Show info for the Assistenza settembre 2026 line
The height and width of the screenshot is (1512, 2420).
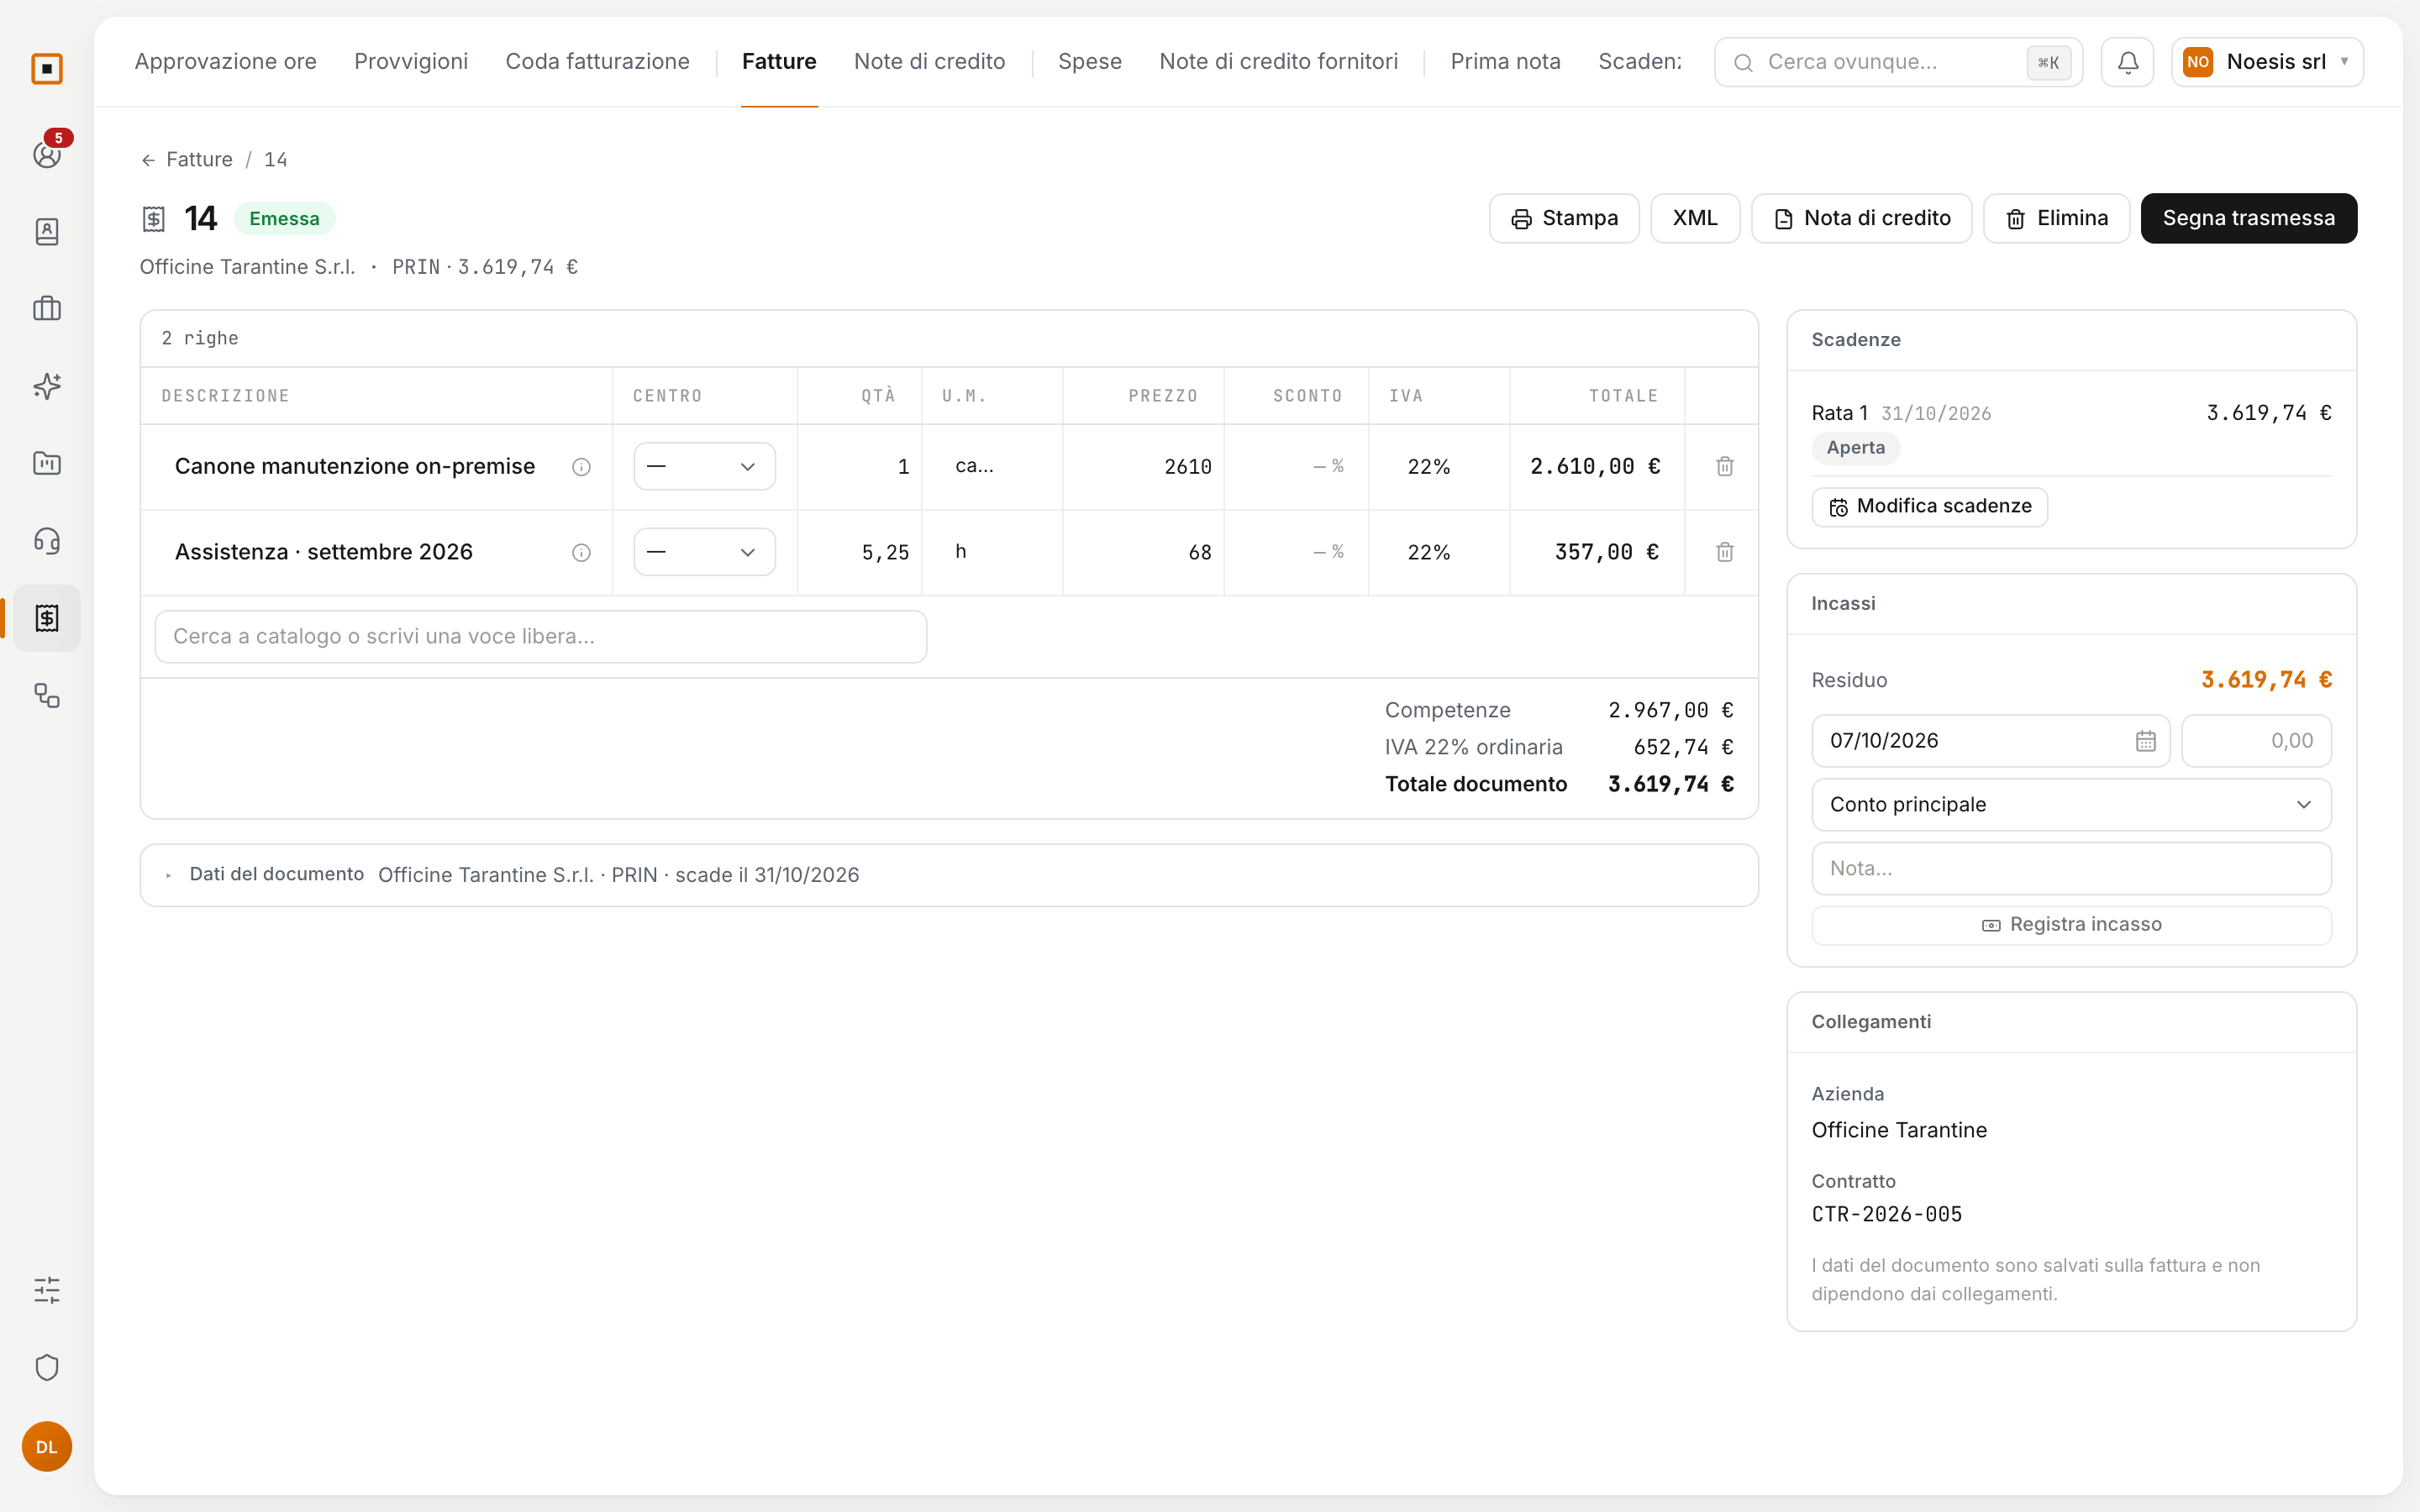[581, 553]
